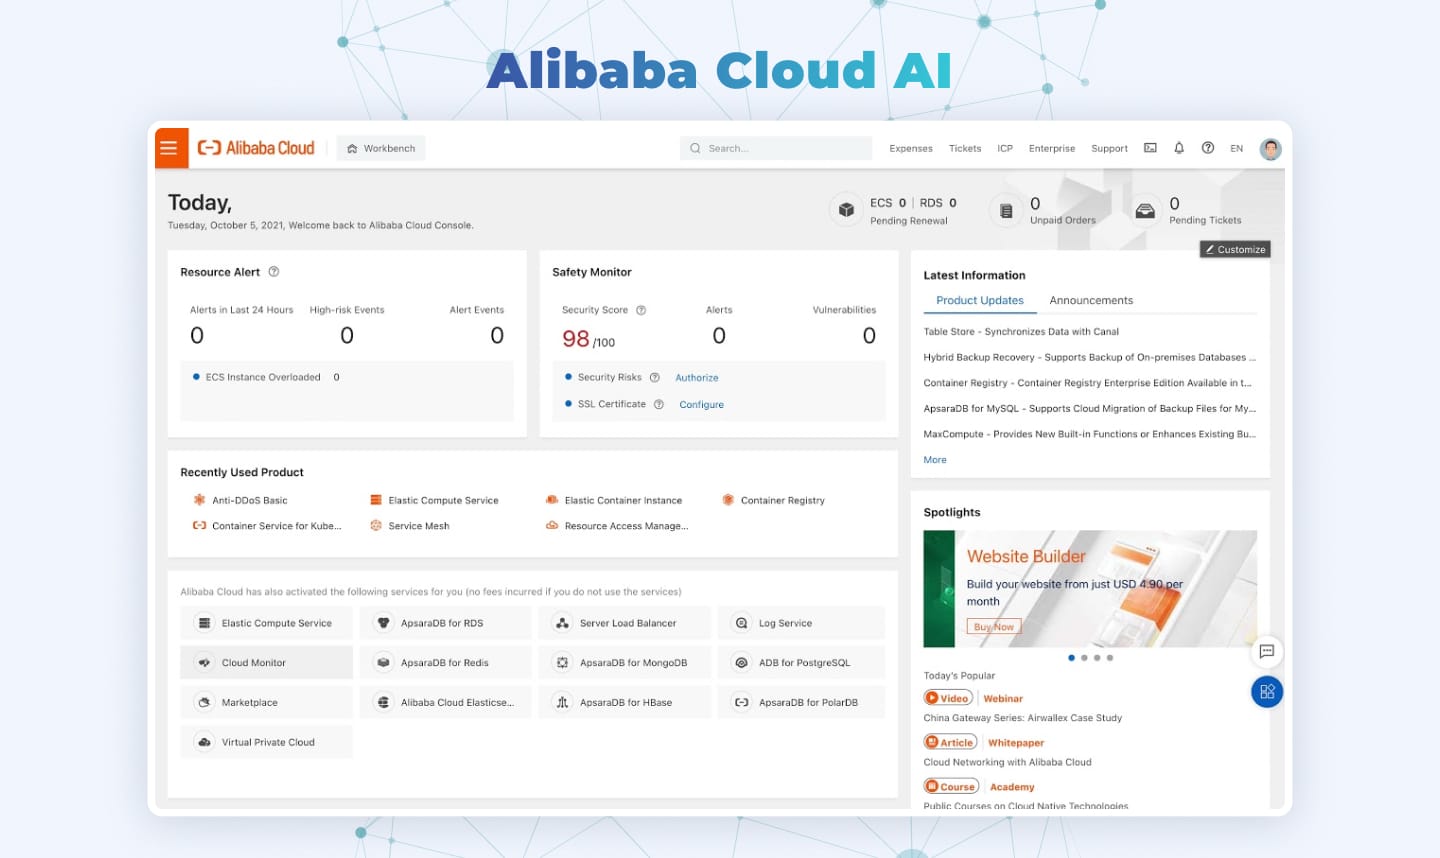
Task: Click the Pending Tickets inbox icon
Action: (x=1145, y=210)
